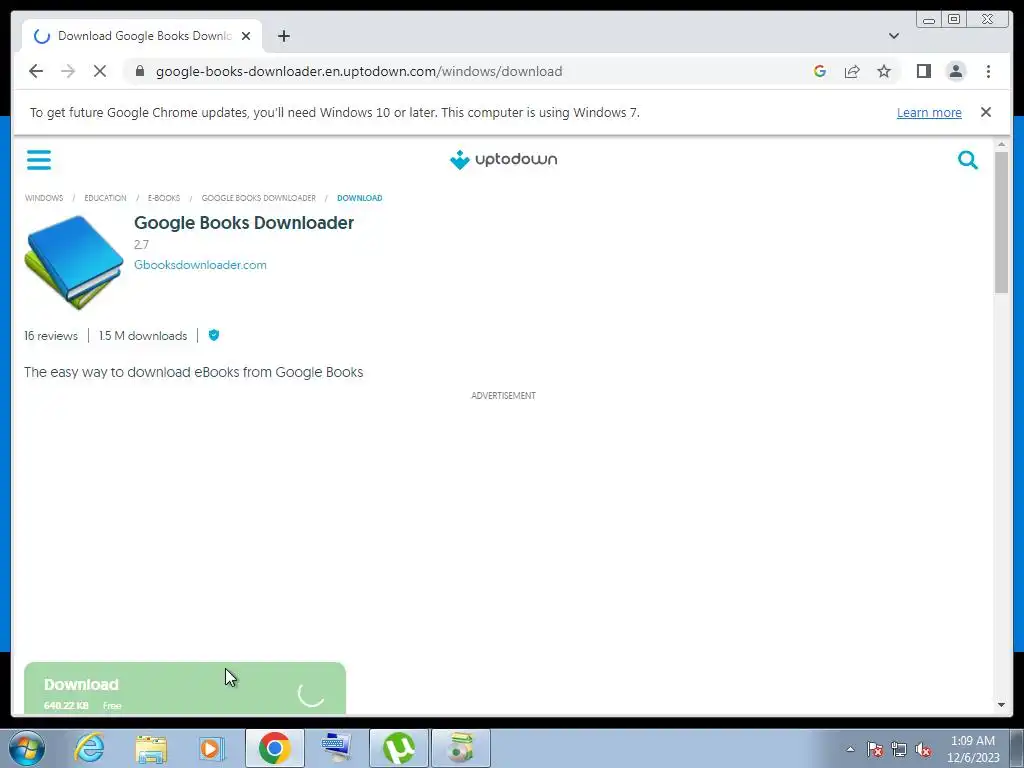The height and width of the screenshot is (768, 1024).
Task: Go back with Chrome's back arrow
Action: 36,71
